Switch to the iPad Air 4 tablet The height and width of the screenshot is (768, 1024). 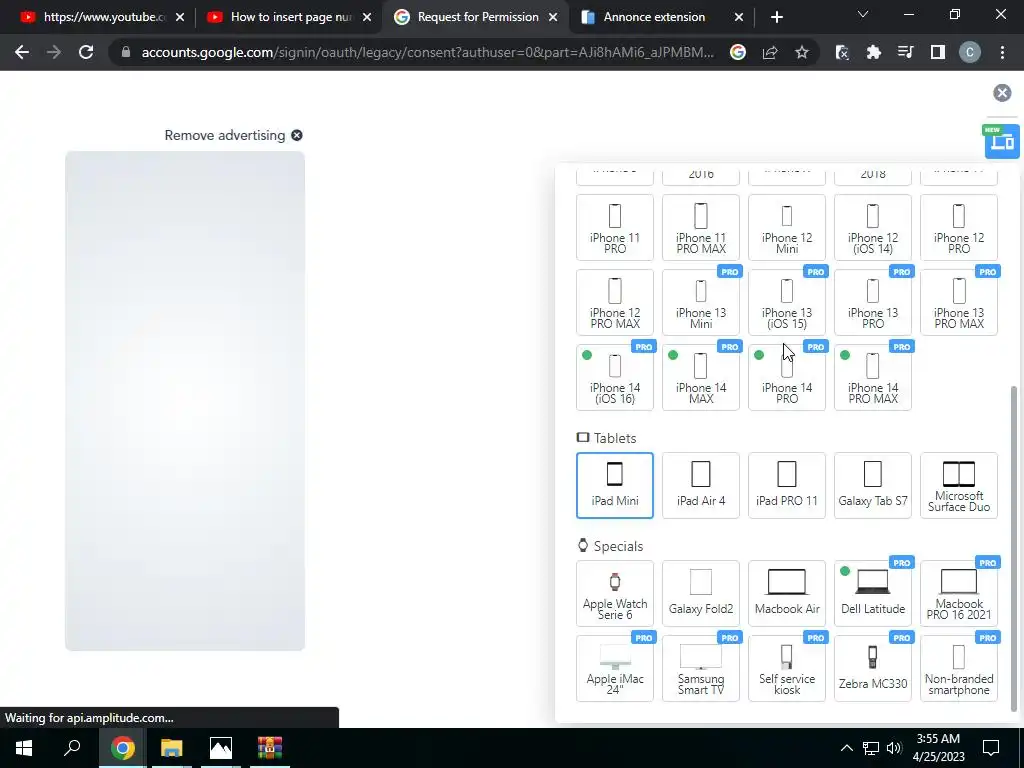701,485
